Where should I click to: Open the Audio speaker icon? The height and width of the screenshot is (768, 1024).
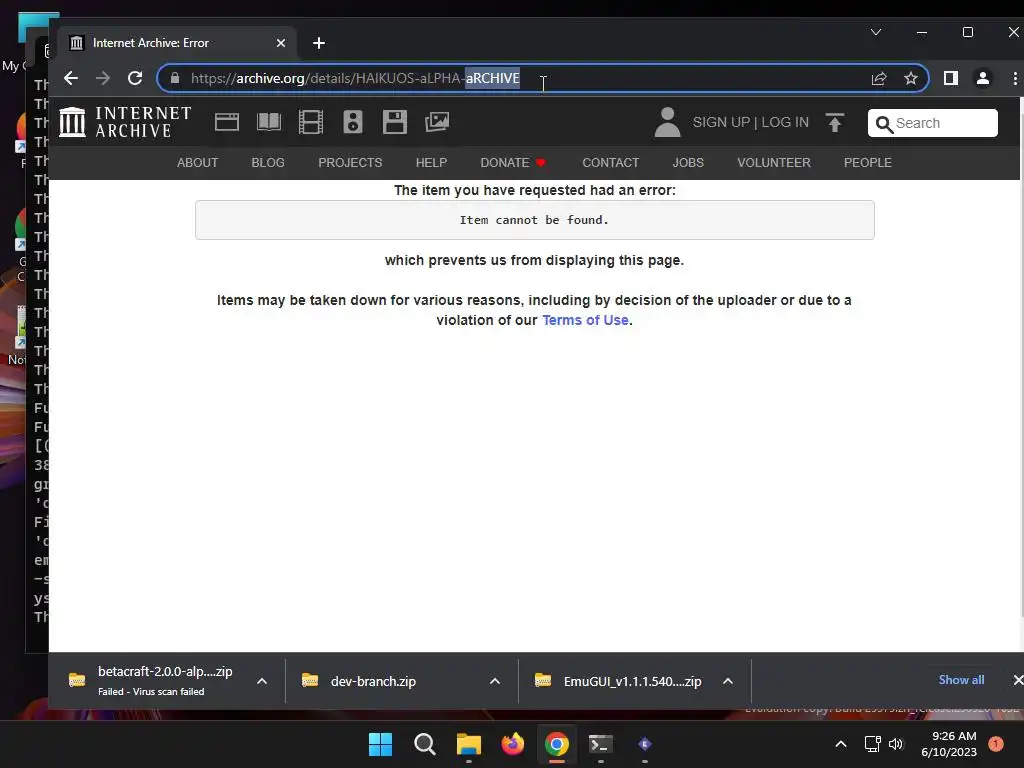[x=353, y=122]
